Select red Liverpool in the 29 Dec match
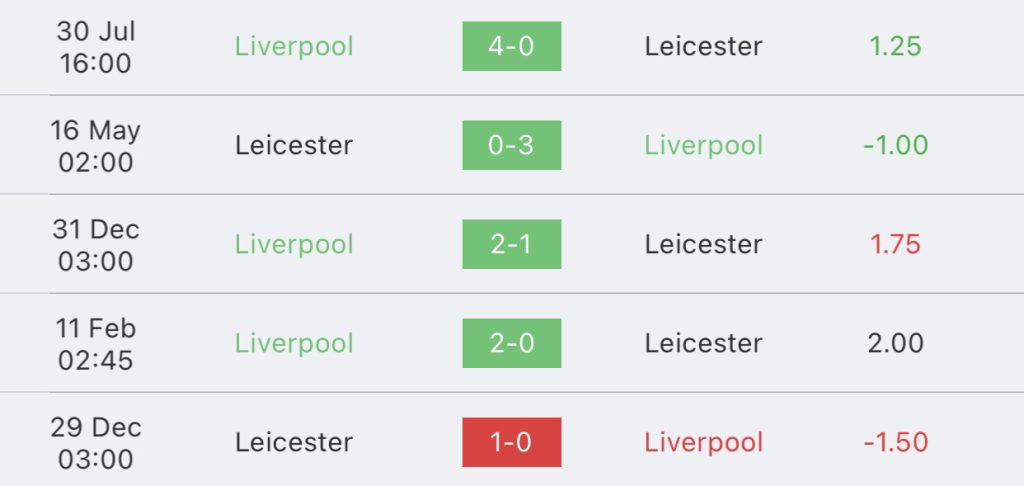 (703, 442)
